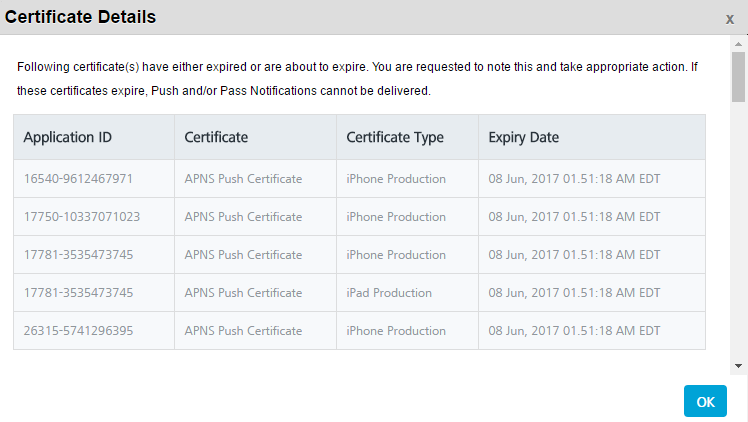Click the scrollbar up arrow
The height and width of the screenshot is (422, 748).
point(738,44)
